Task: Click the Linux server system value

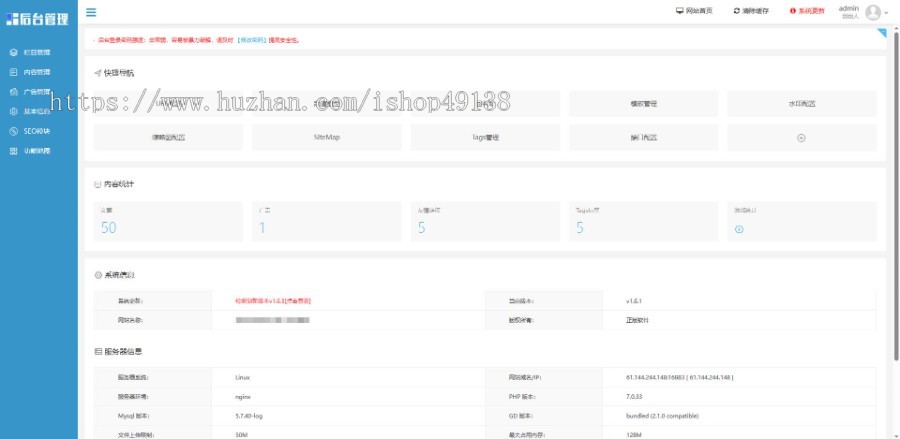Action: click(x=242, y=378)
